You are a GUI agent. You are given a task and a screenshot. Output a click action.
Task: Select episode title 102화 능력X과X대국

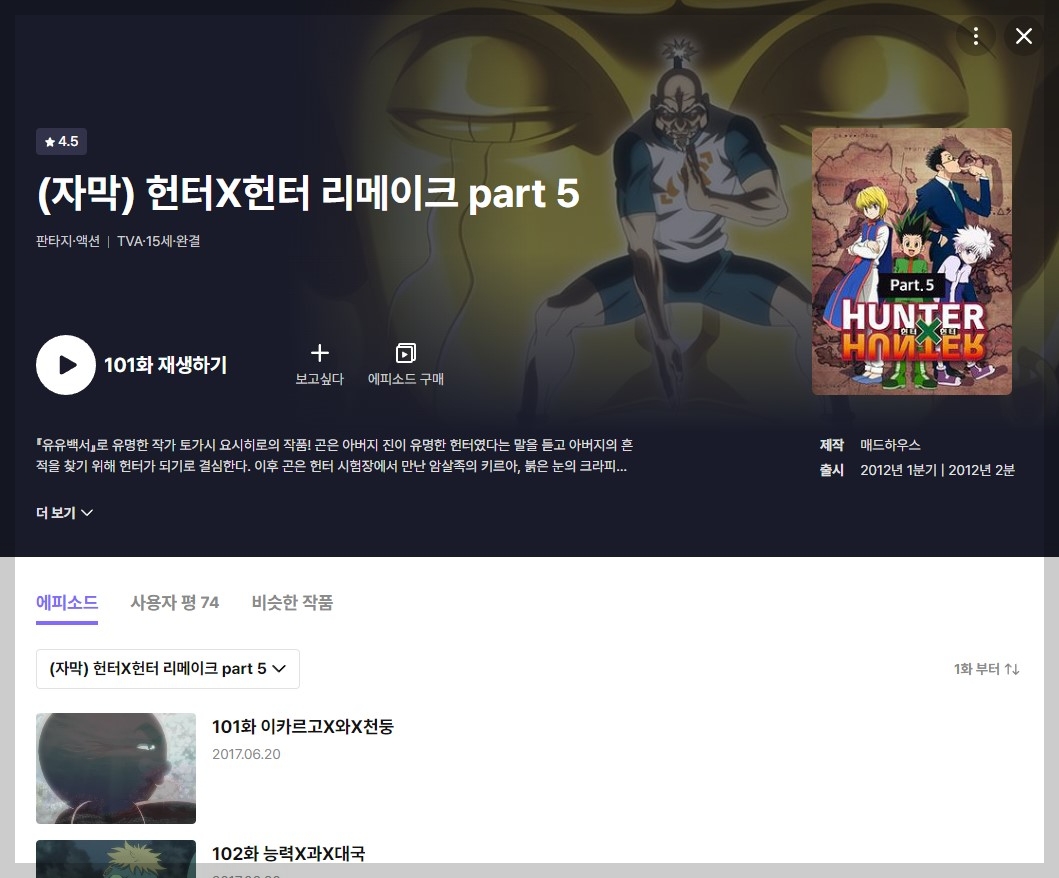pyautogui.click(x=288, y=854)
